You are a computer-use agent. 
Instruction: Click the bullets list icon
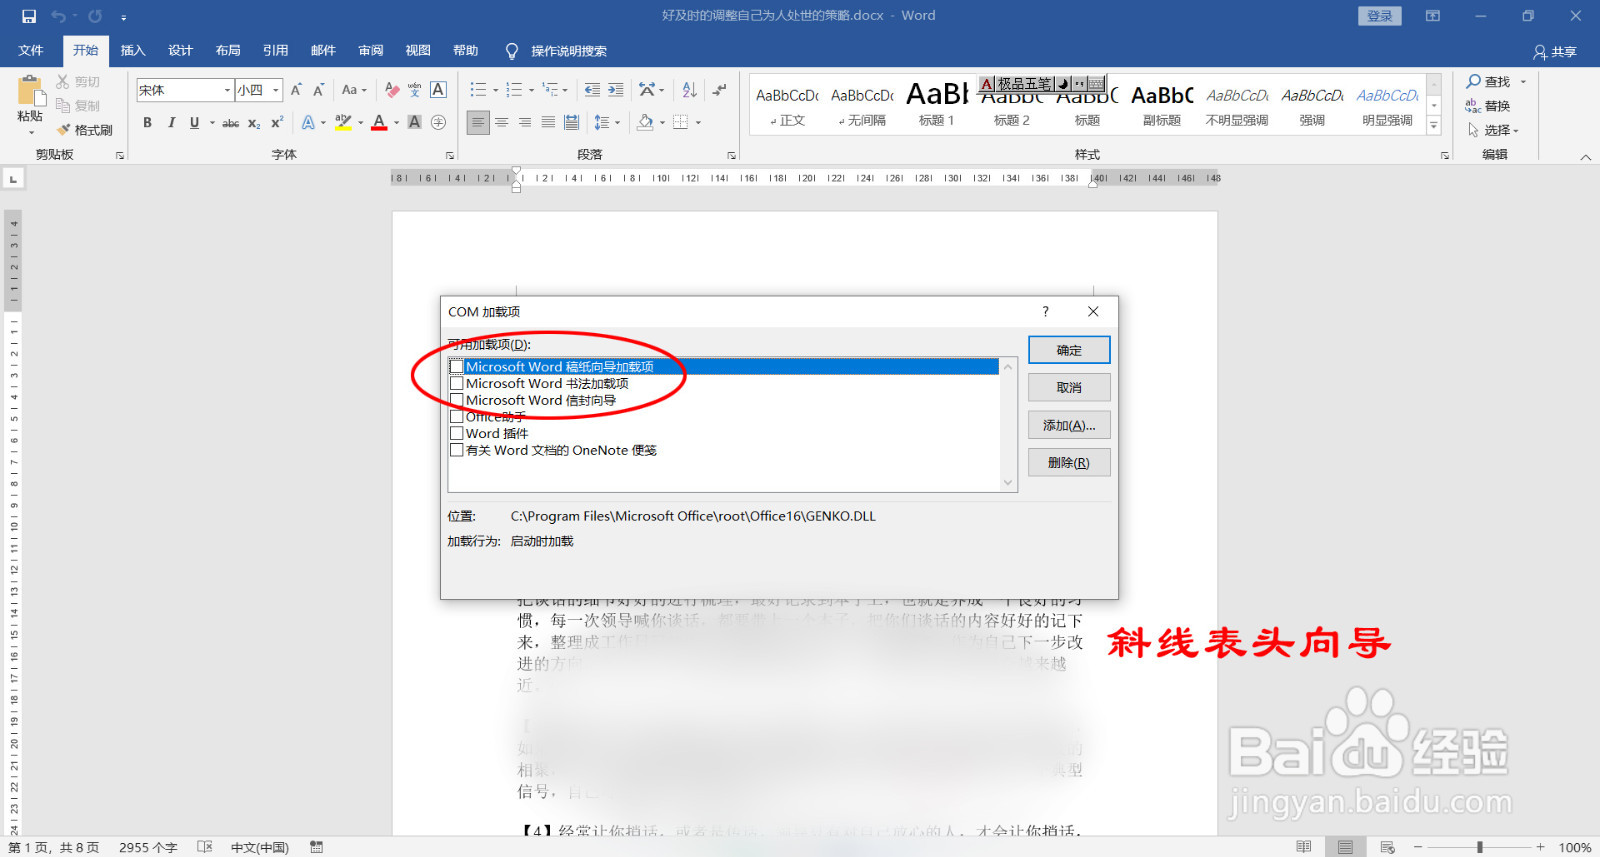tap(478, 90)
